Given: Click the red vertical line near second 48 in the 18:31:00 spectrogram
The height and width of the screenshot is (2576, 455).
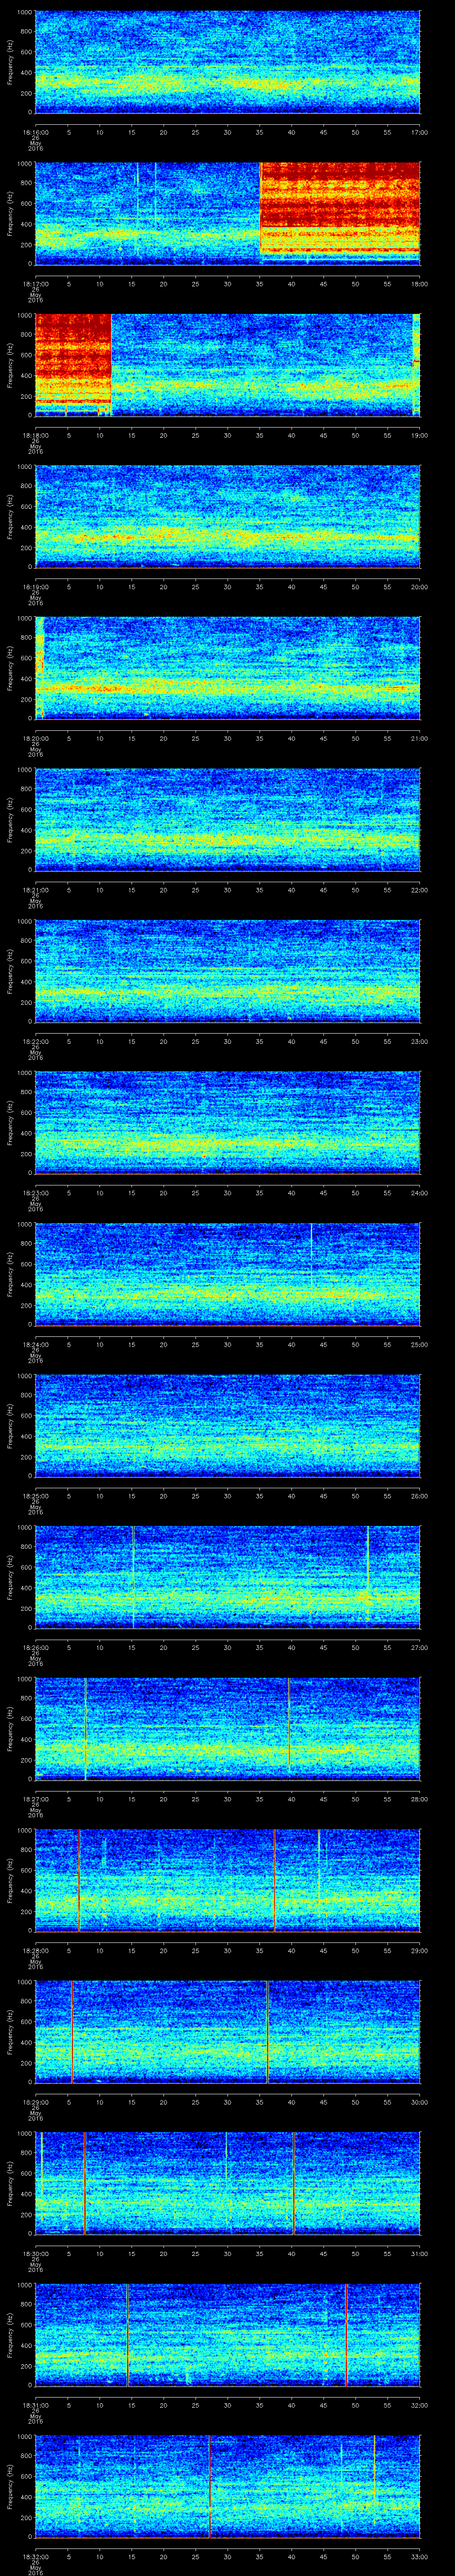Looking at the screenshot, I should pos(346,2335).
